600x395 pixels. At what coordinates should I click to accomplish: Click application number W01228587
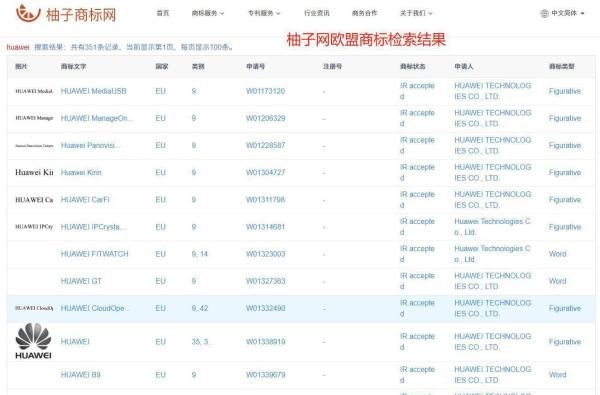(x=266, y=145)
